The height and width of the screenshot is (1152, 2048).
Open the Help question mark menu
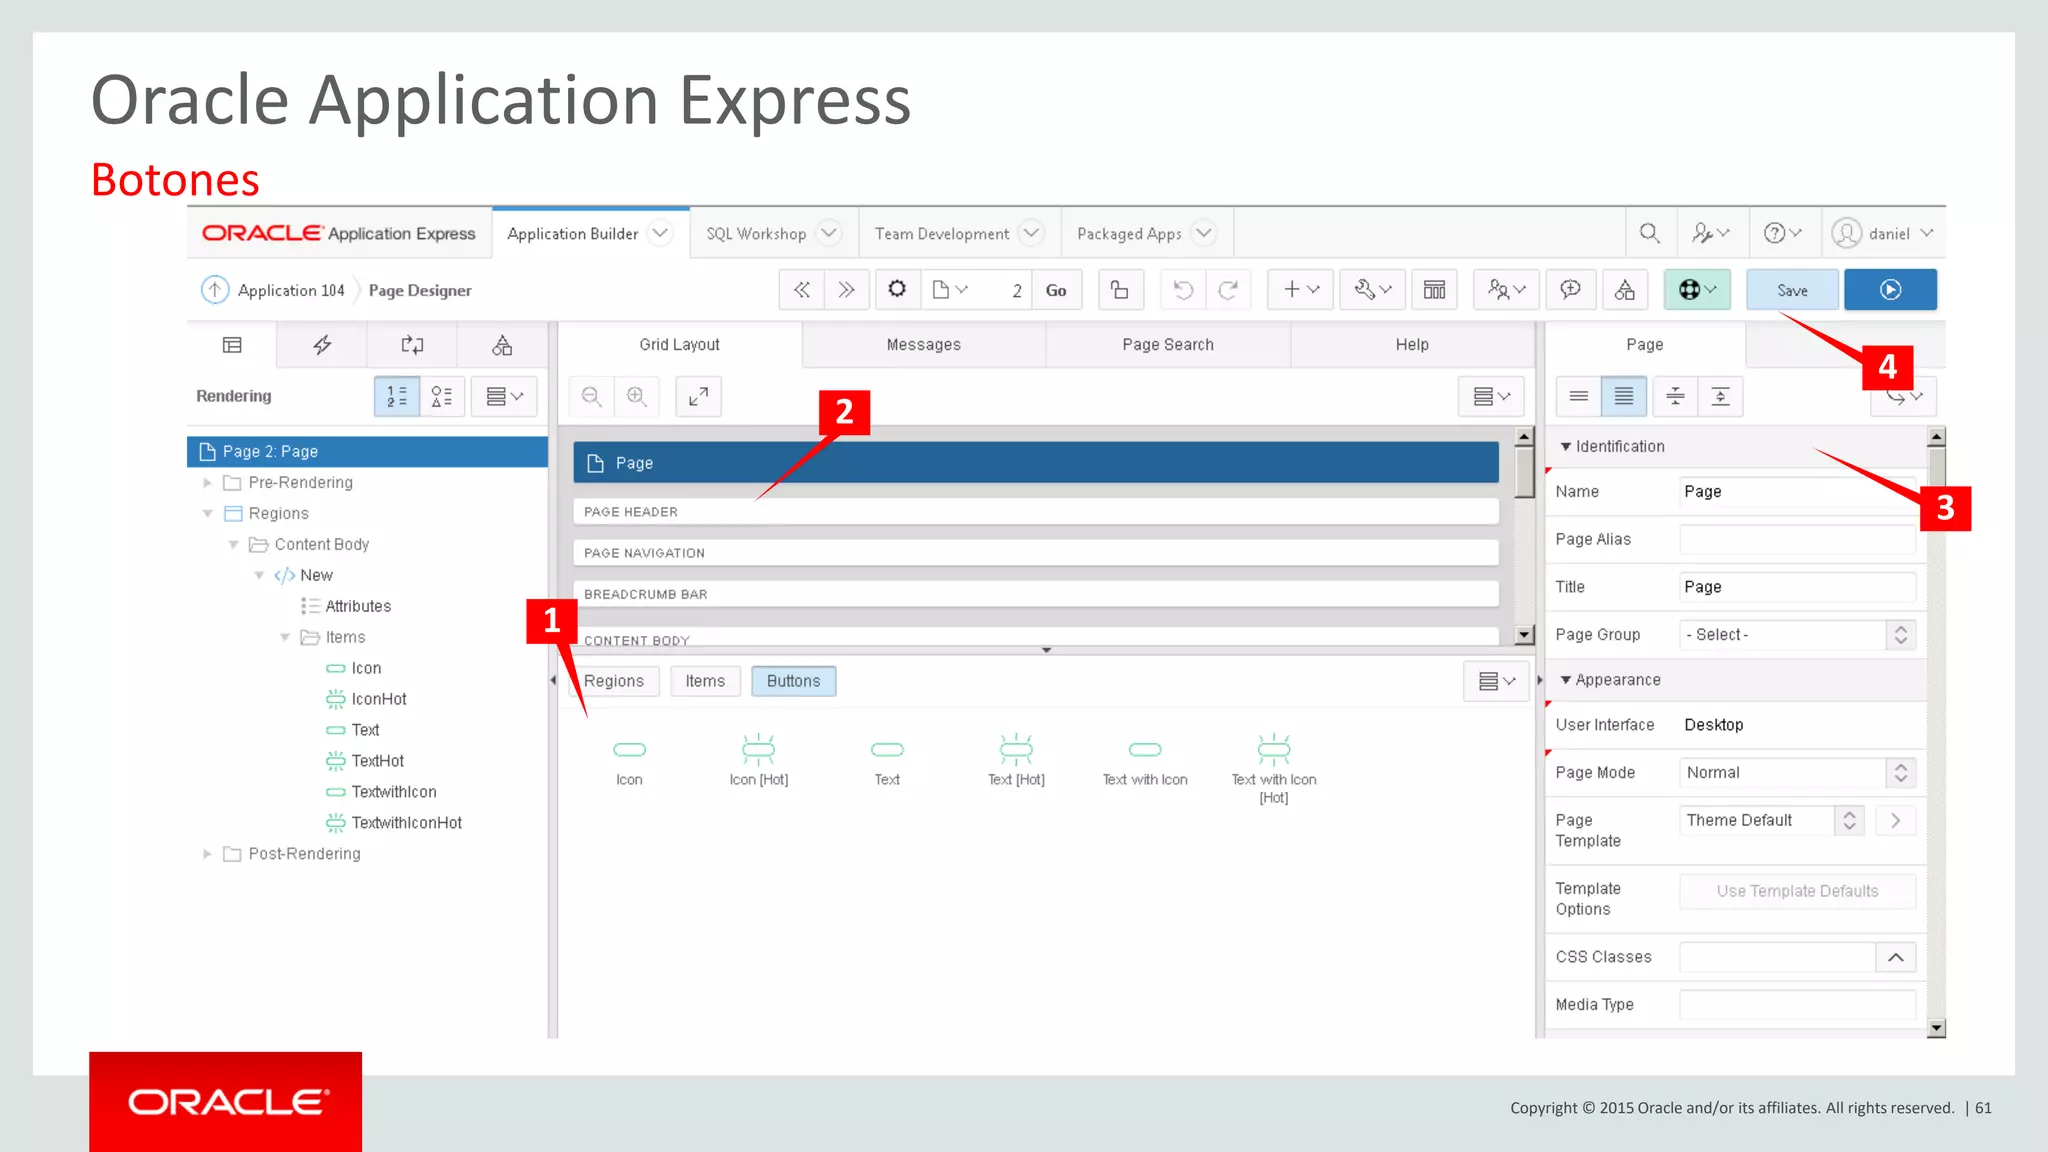(x=1782, y=233)
